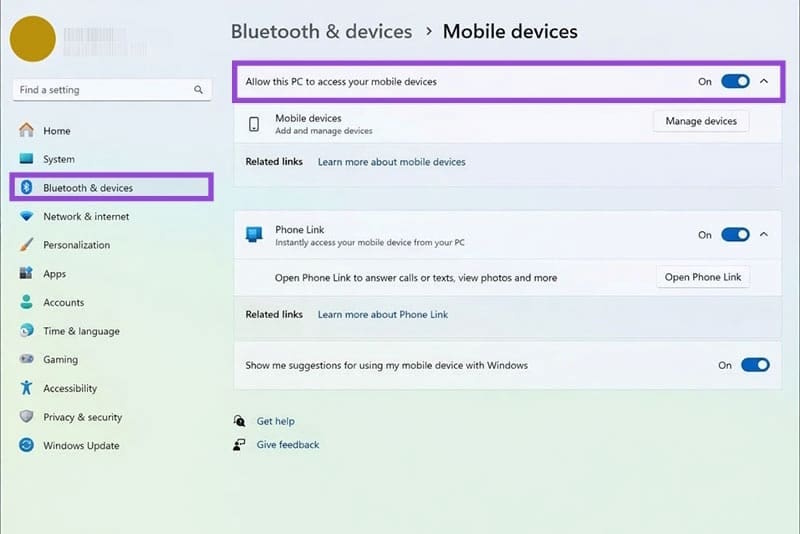The height and width of the screenshot is (534, 800).
Task: Focus the Find a setting field
Action: click(100, 90)
